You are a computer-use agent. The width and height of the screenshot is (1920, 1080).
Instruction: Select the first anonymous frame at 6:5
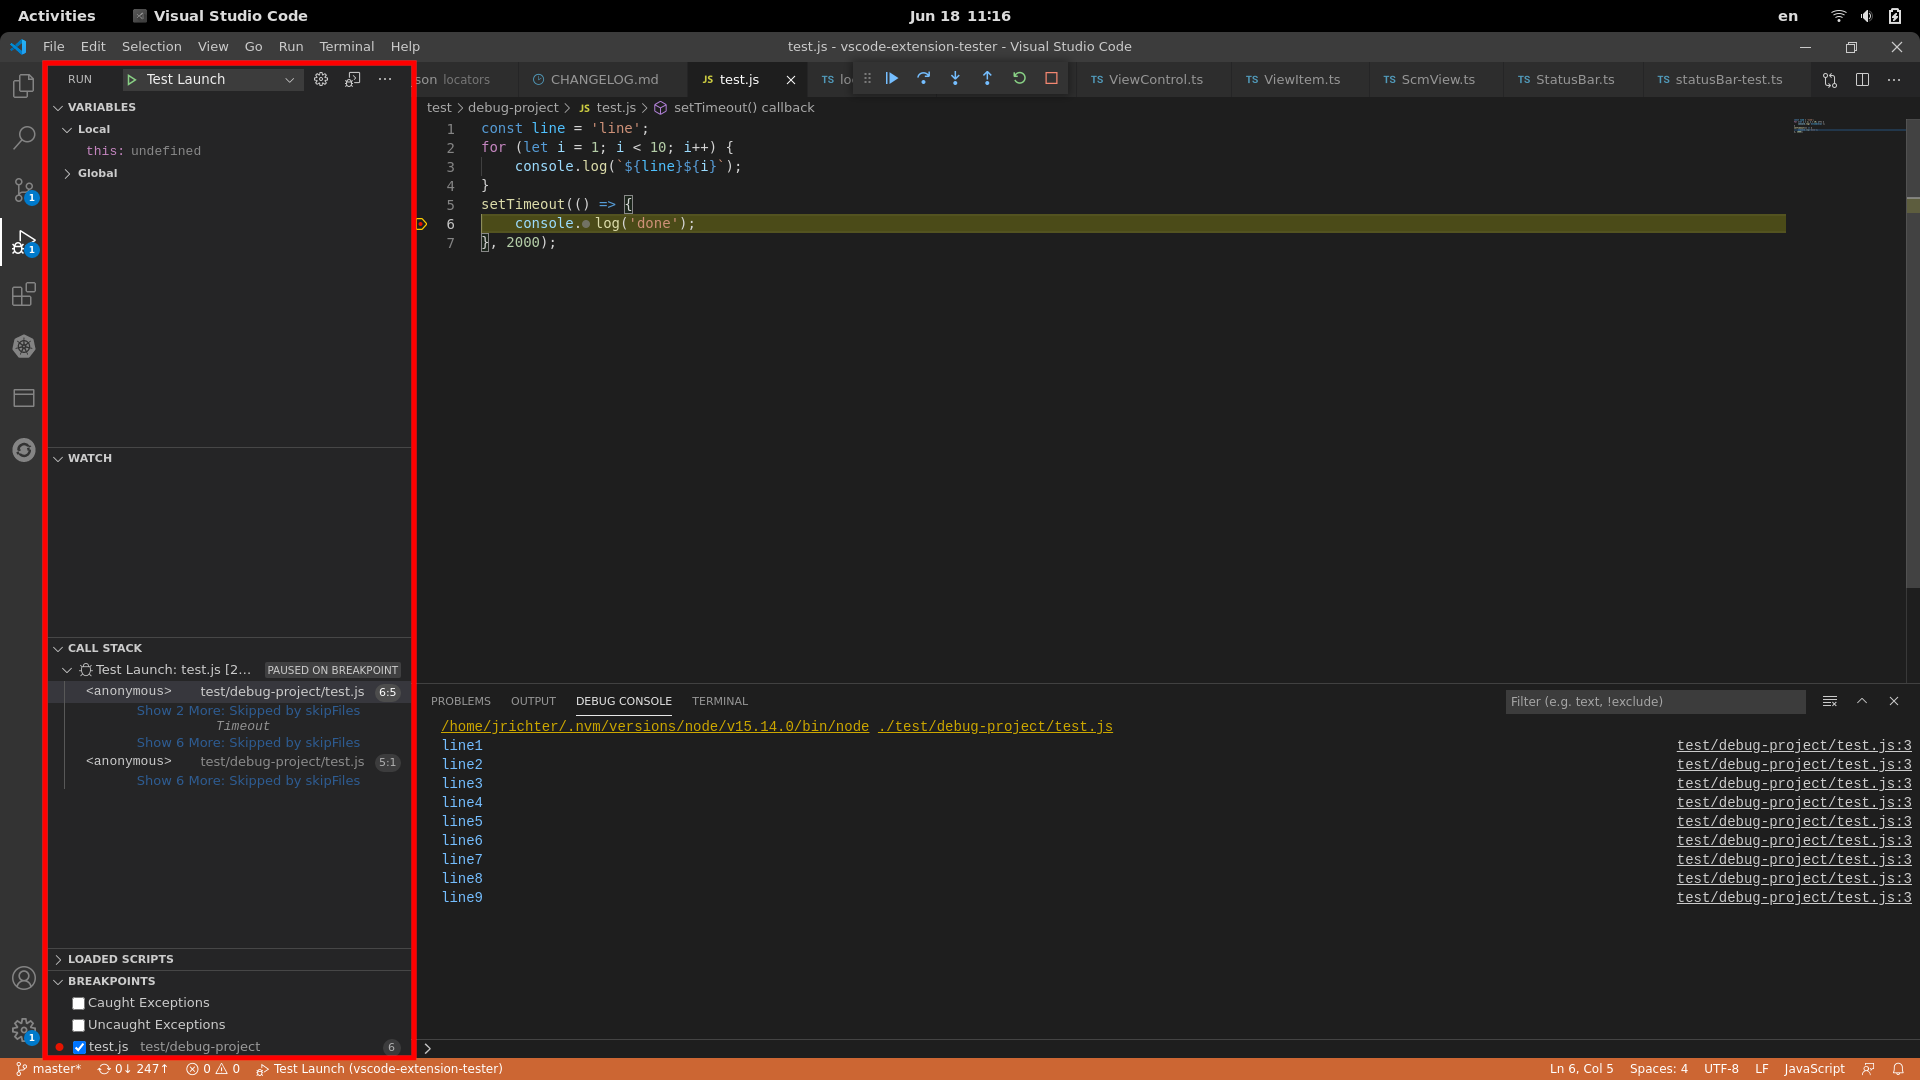229,692
